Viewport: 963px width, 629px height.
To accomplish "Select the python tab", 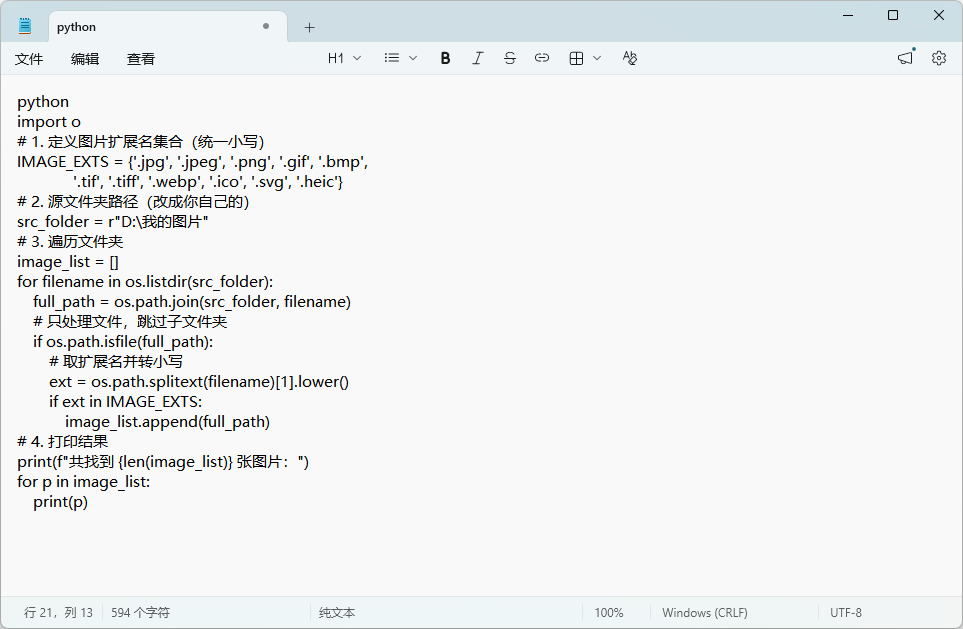I will pos(167,27).
